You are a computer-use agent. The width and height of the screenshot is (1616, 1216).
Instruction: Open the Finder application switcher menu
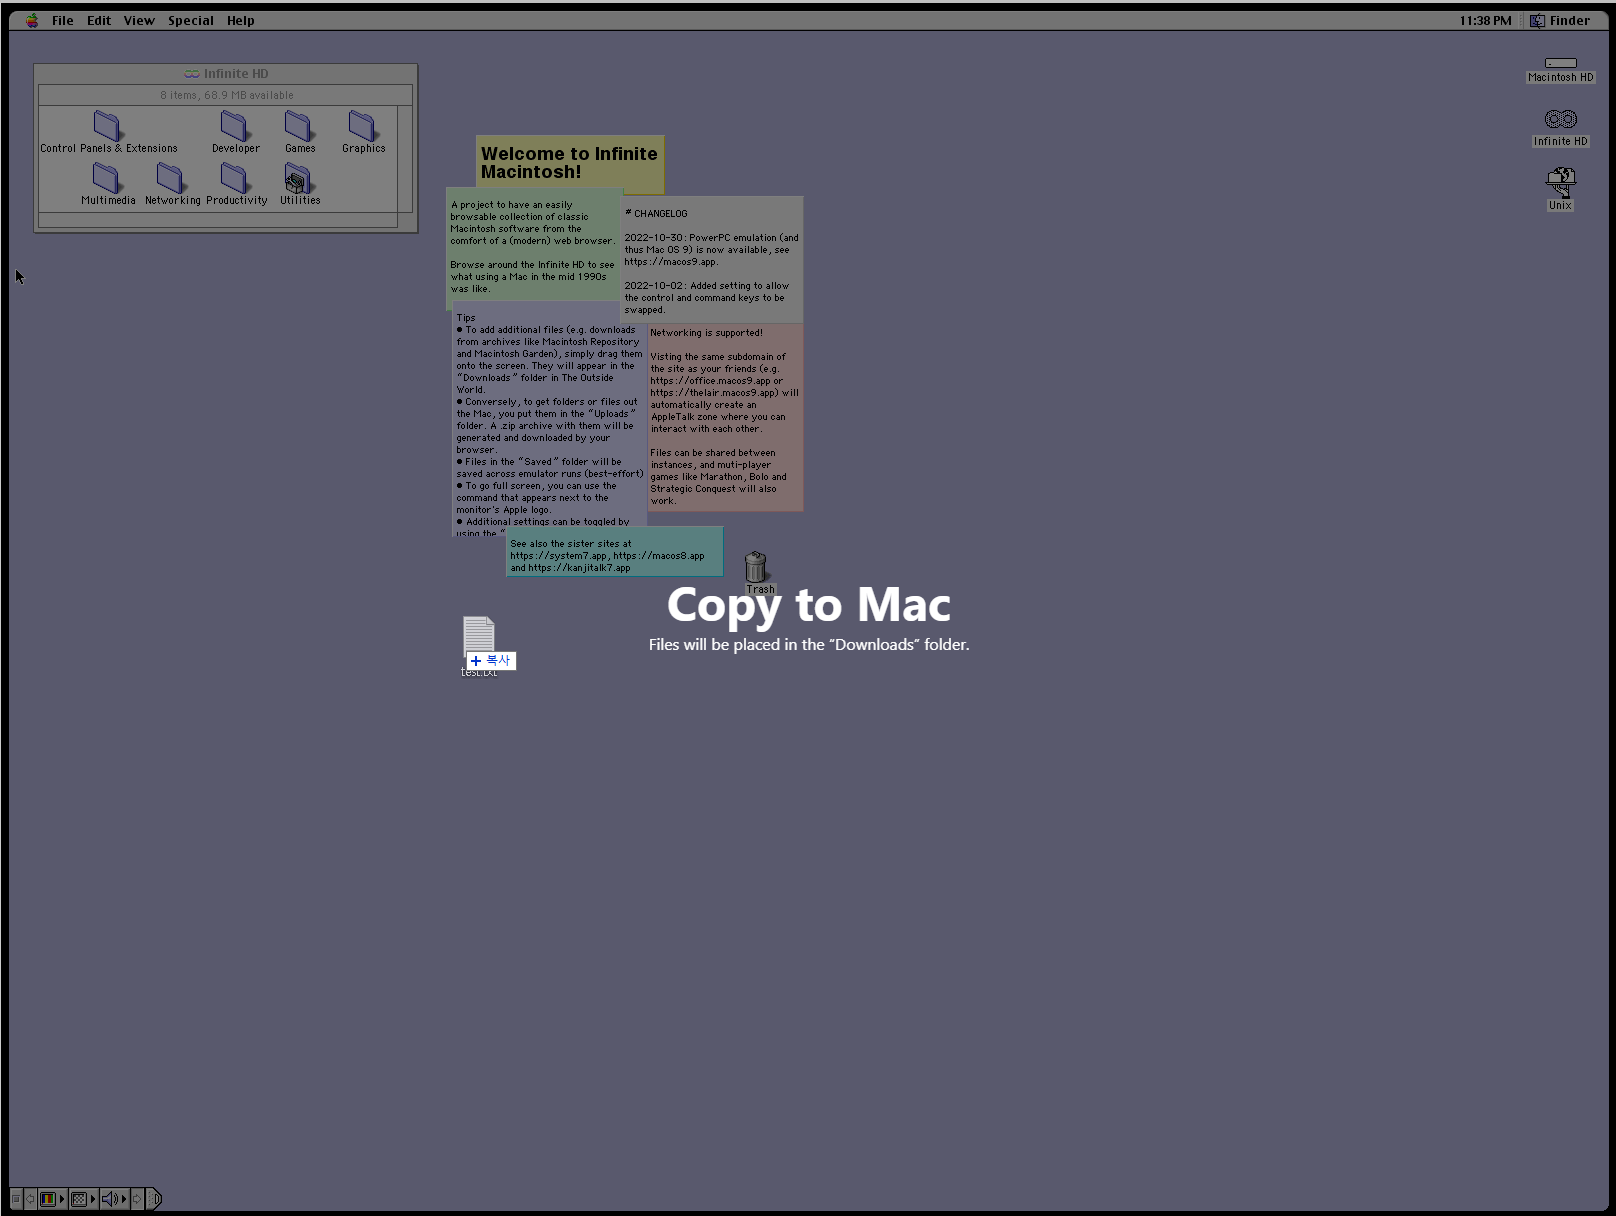1559,20
